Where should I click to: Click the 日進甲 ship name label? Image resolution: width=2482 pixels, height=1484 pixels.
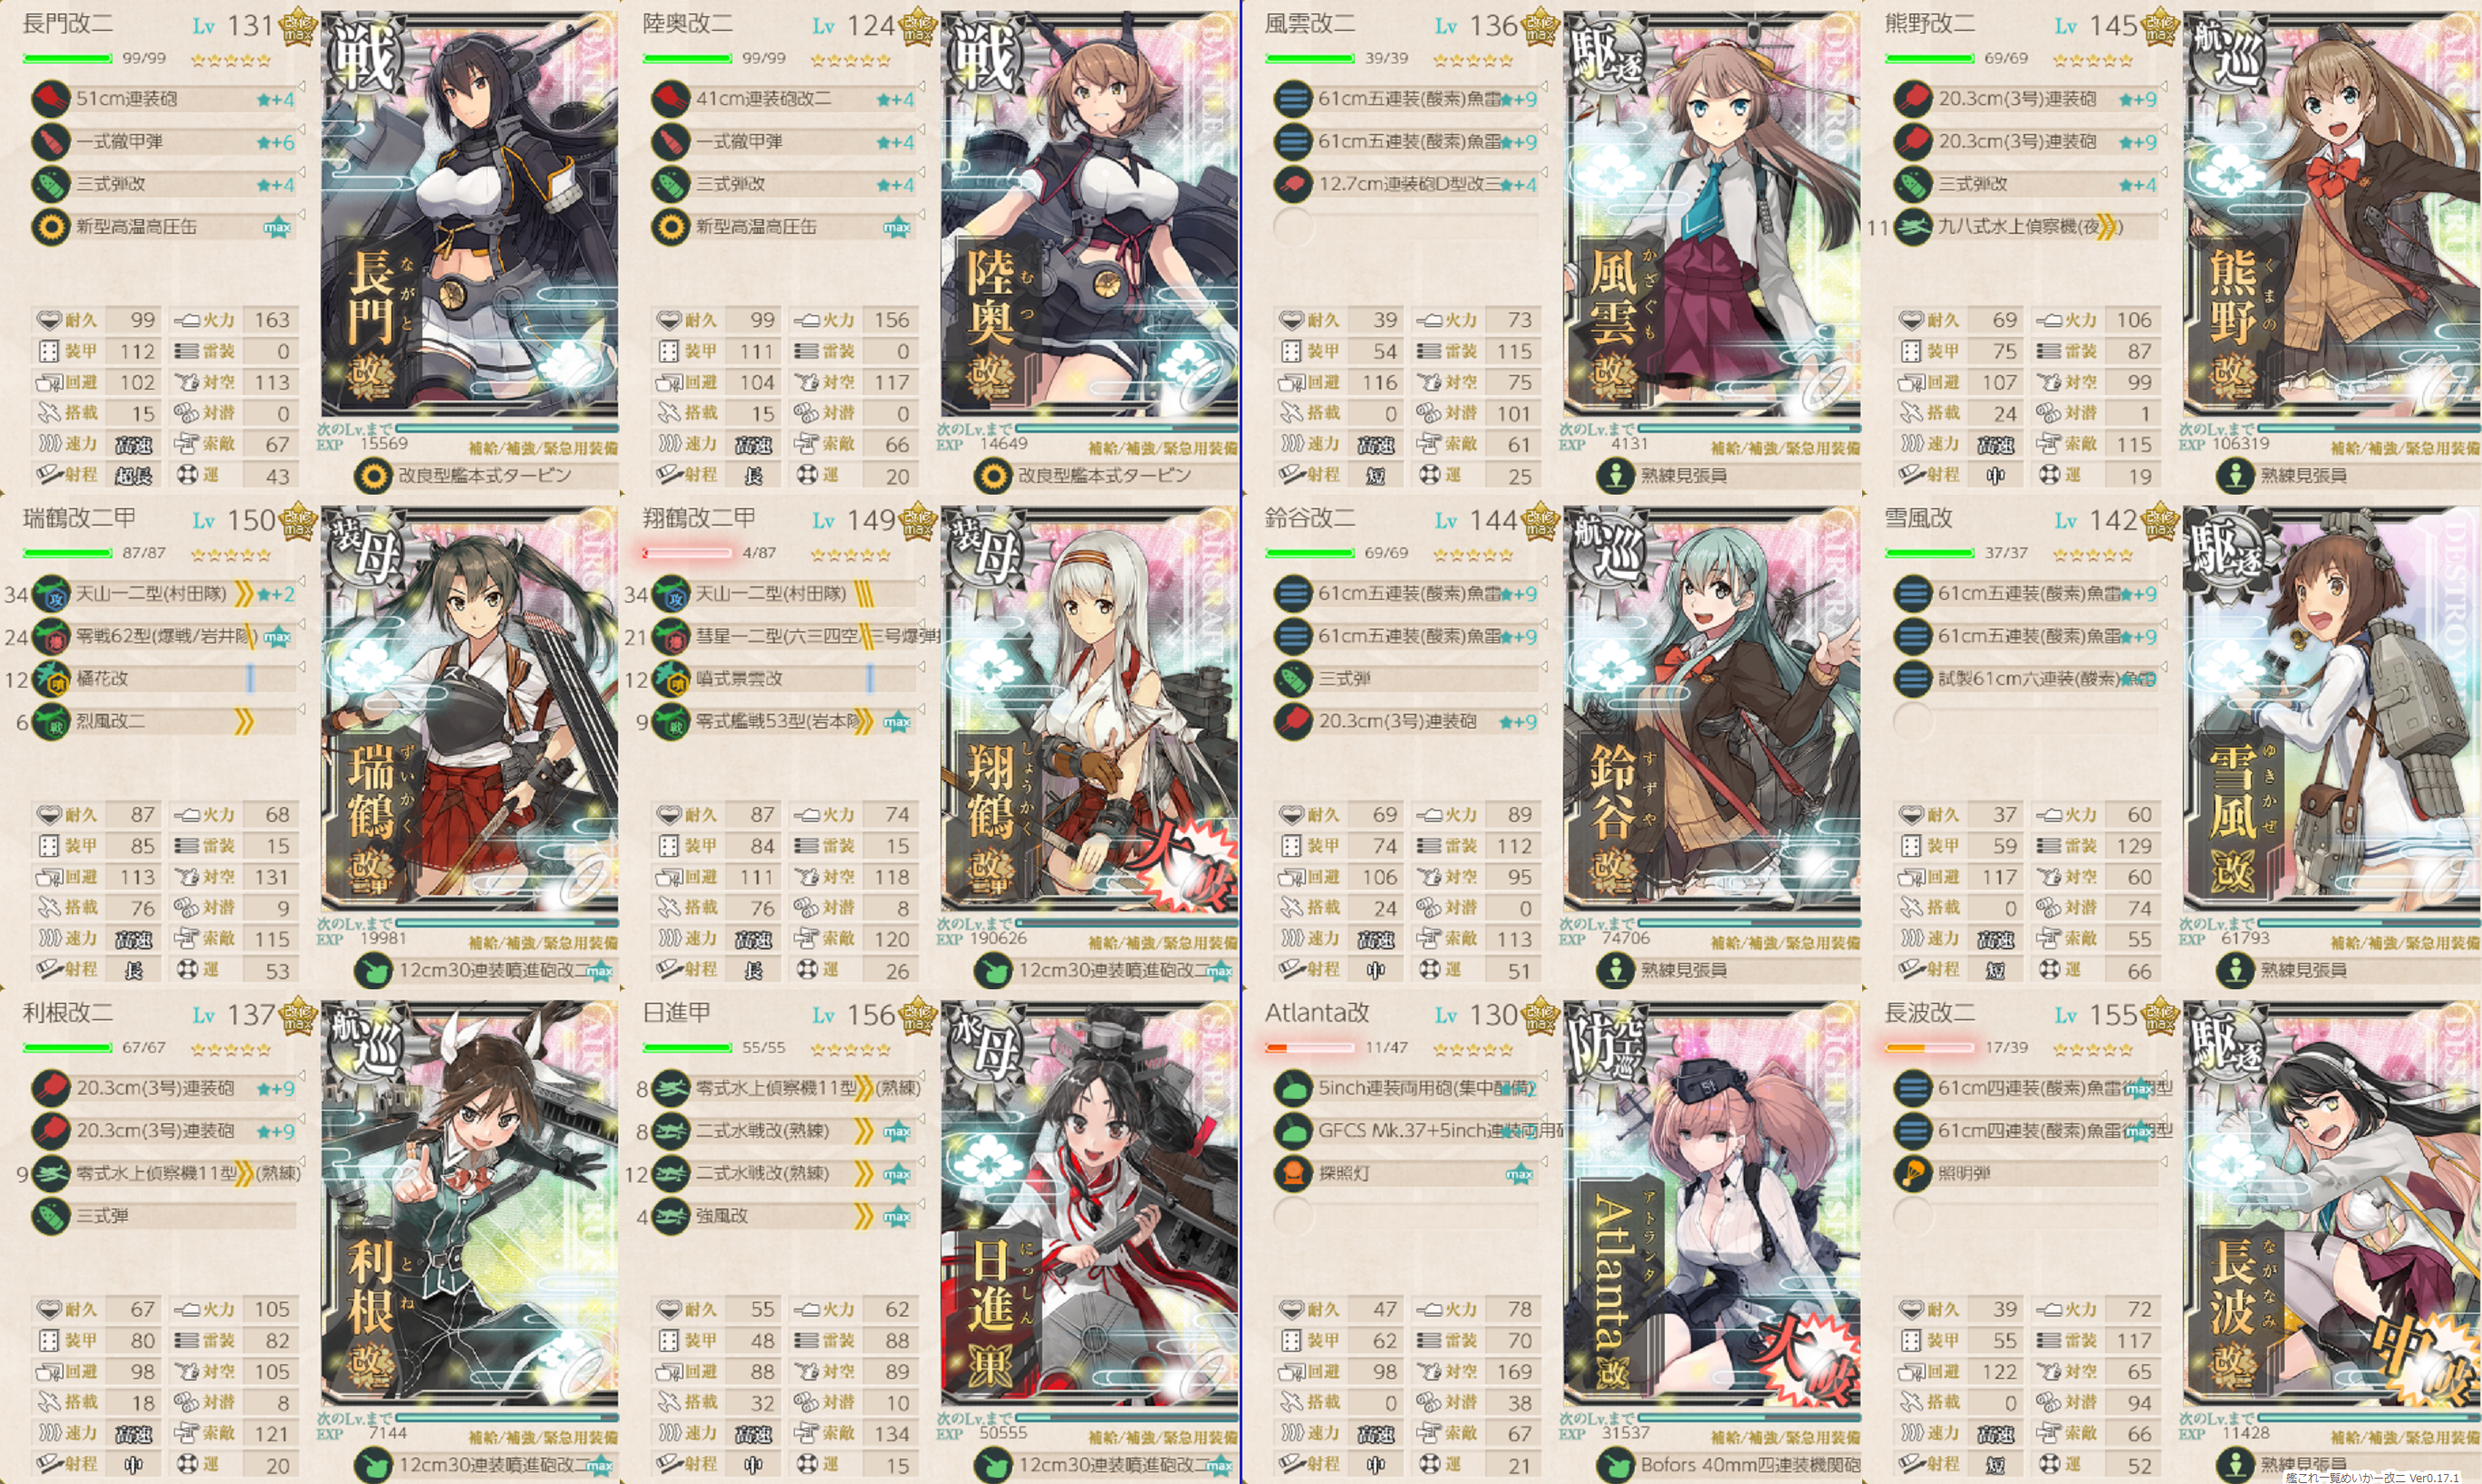pos(677,1013)
